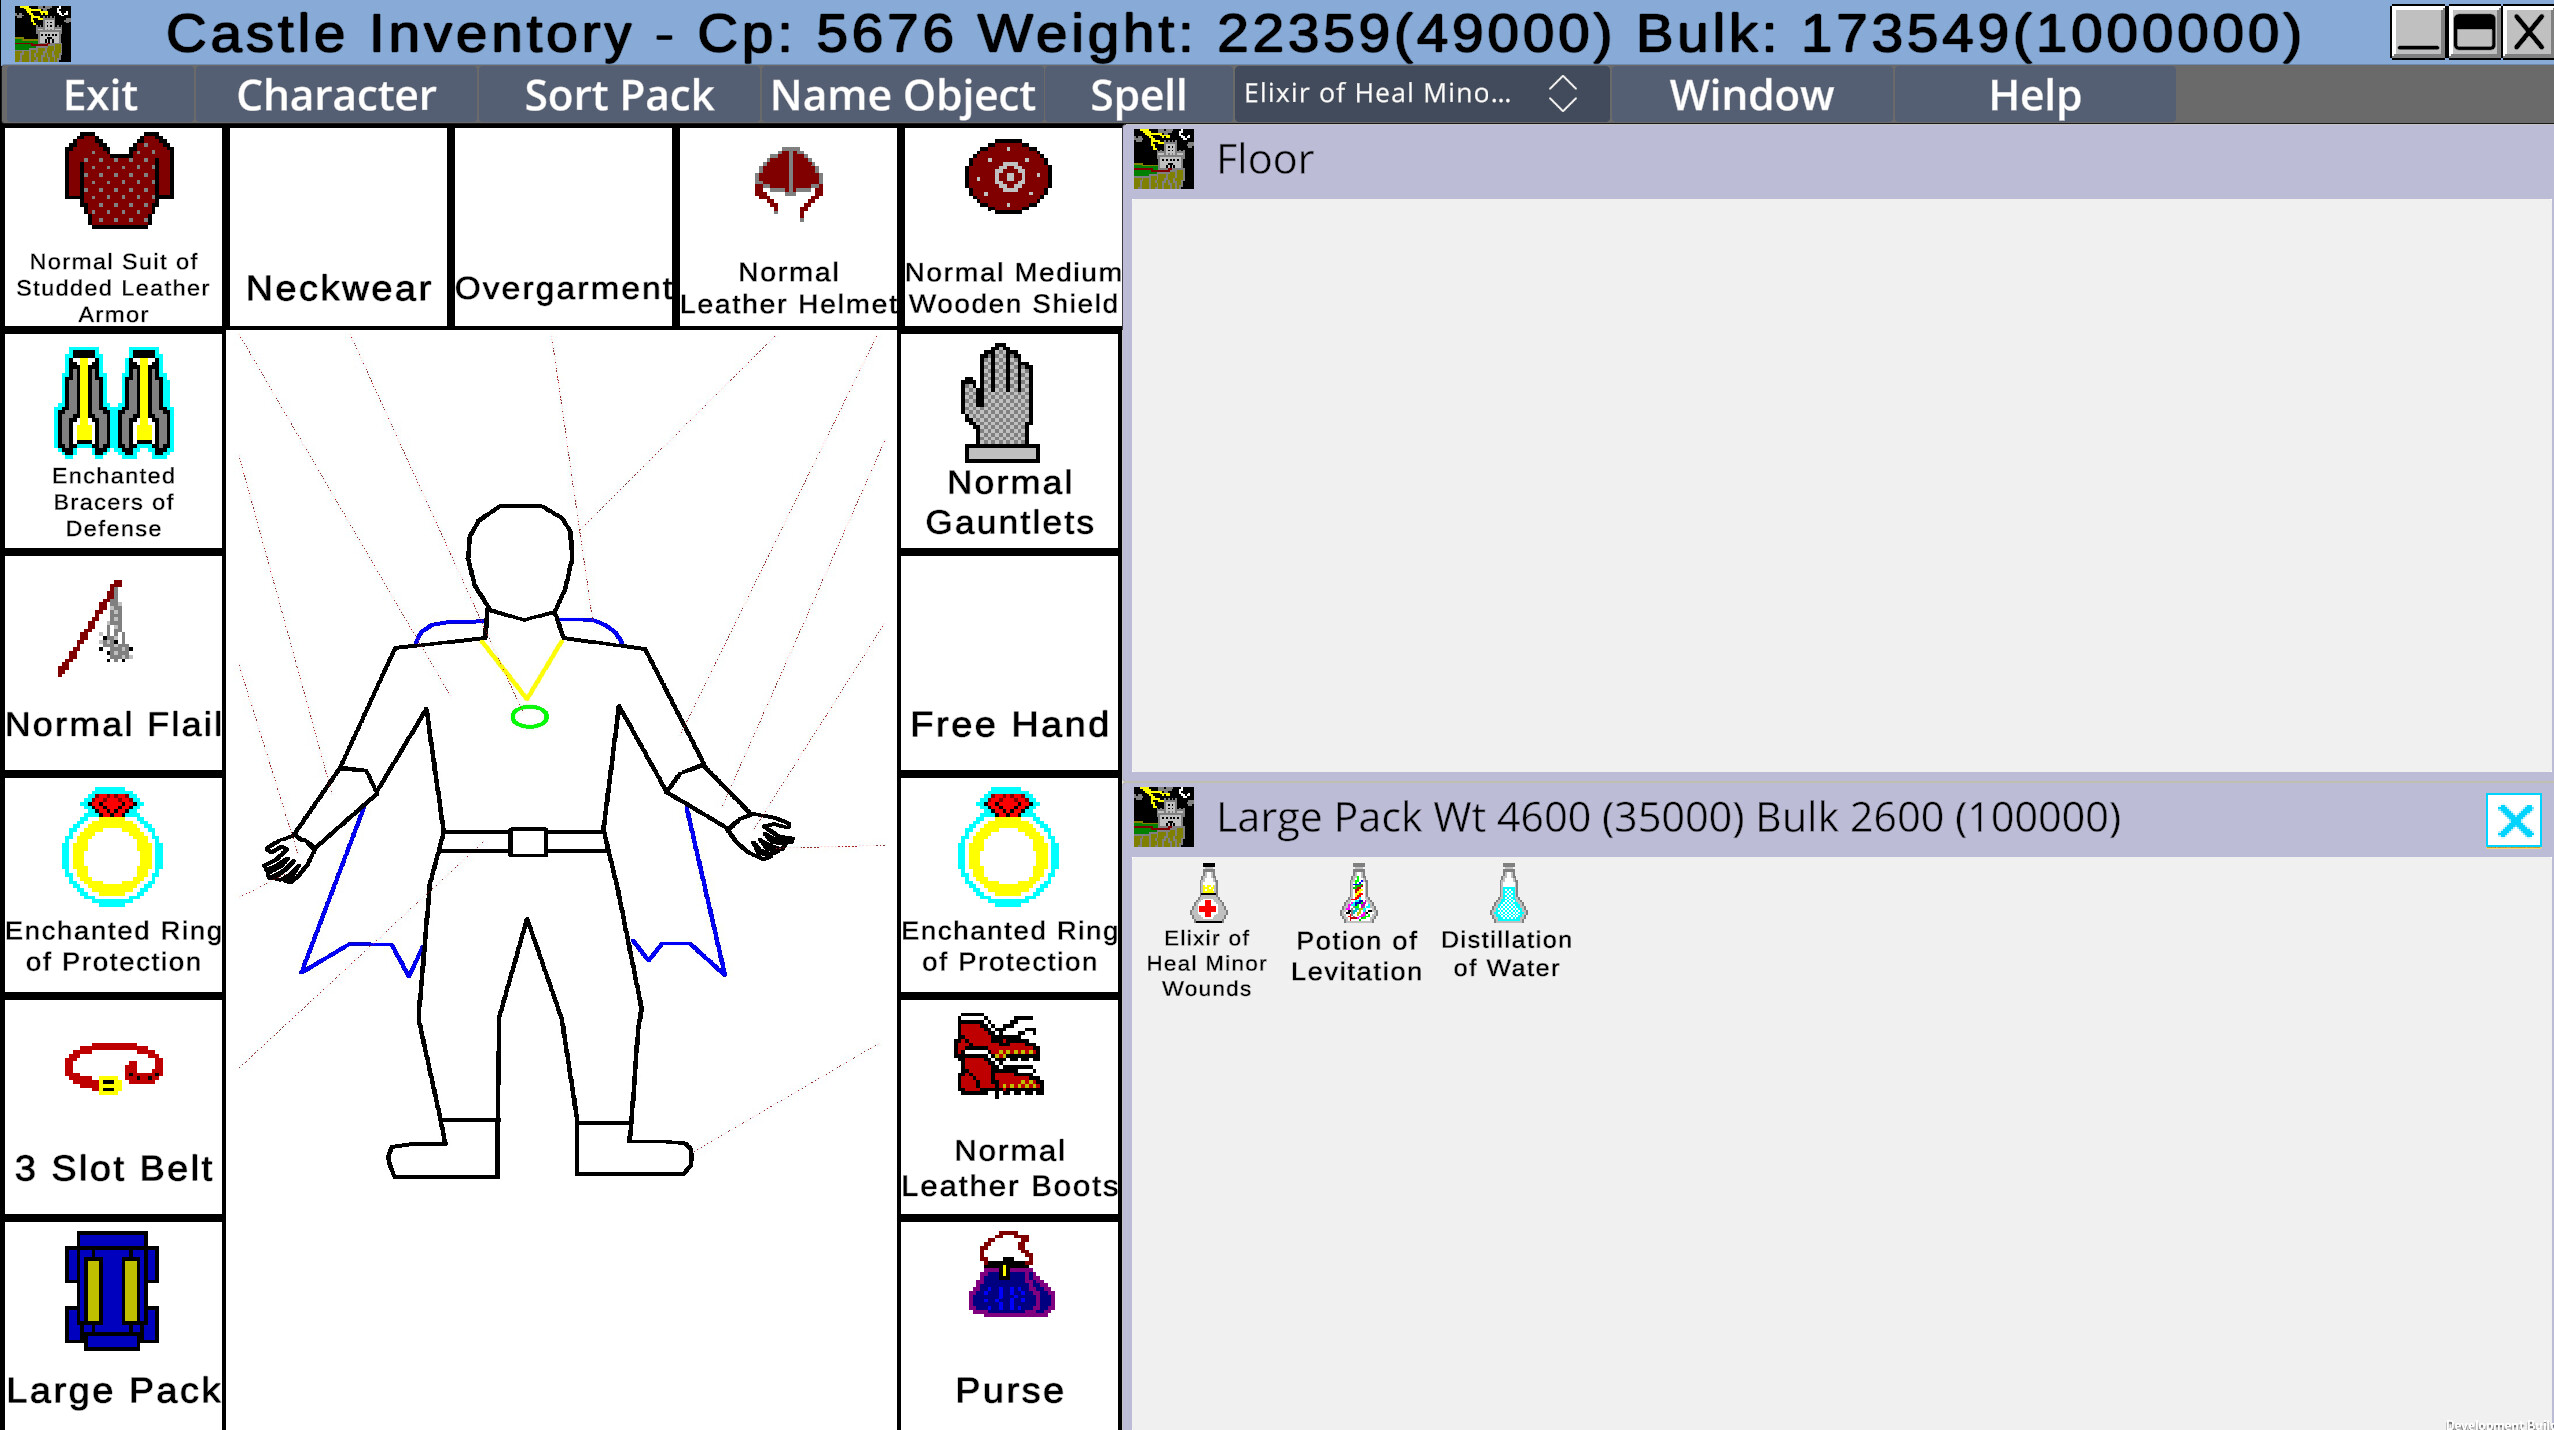Open the Window menu
2554x1430 pixels.
point(1750,95)
